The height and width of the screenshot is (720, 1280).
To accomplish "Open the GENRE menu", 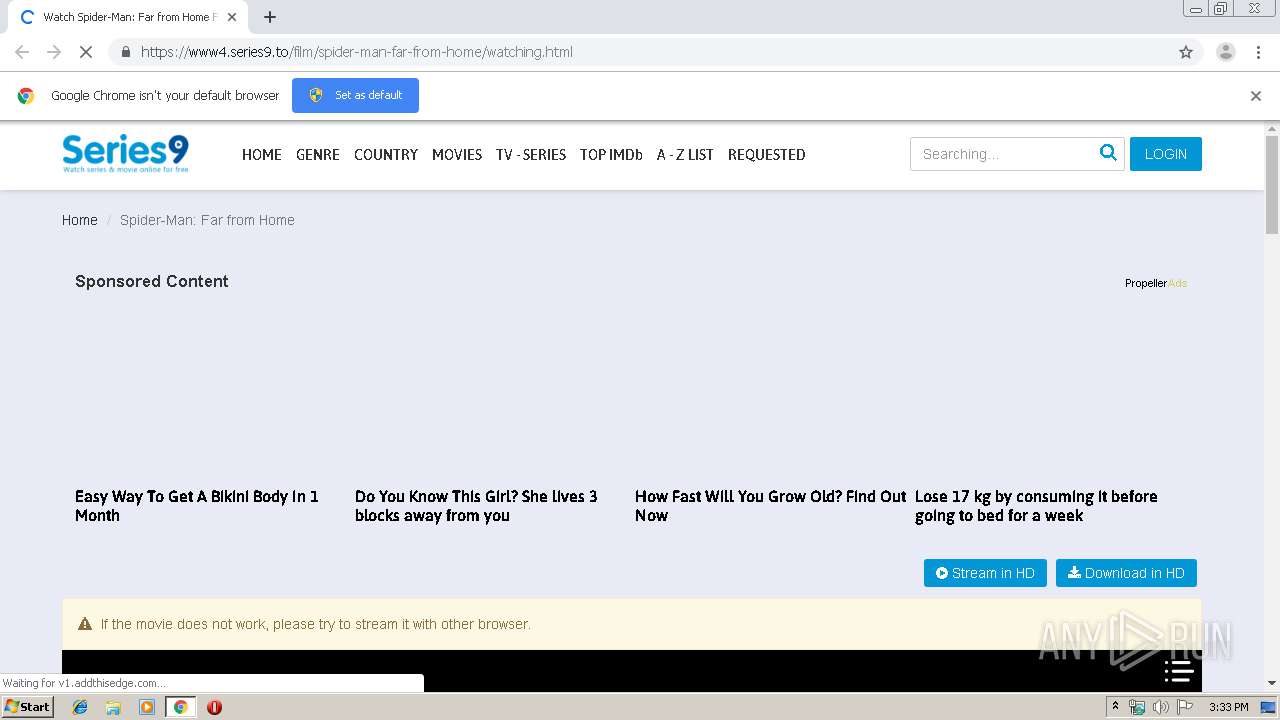I will click(318, 154).
